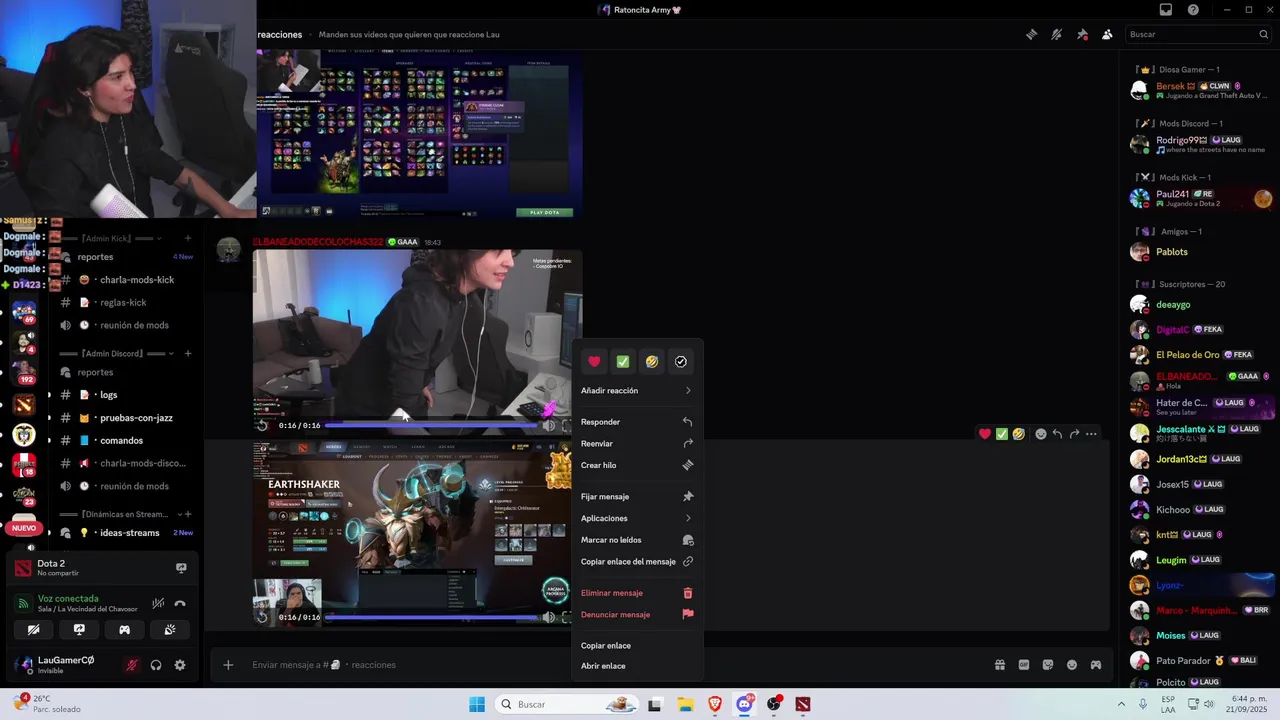Show hidden icons in the system tray

click(x=1121, y=704)
